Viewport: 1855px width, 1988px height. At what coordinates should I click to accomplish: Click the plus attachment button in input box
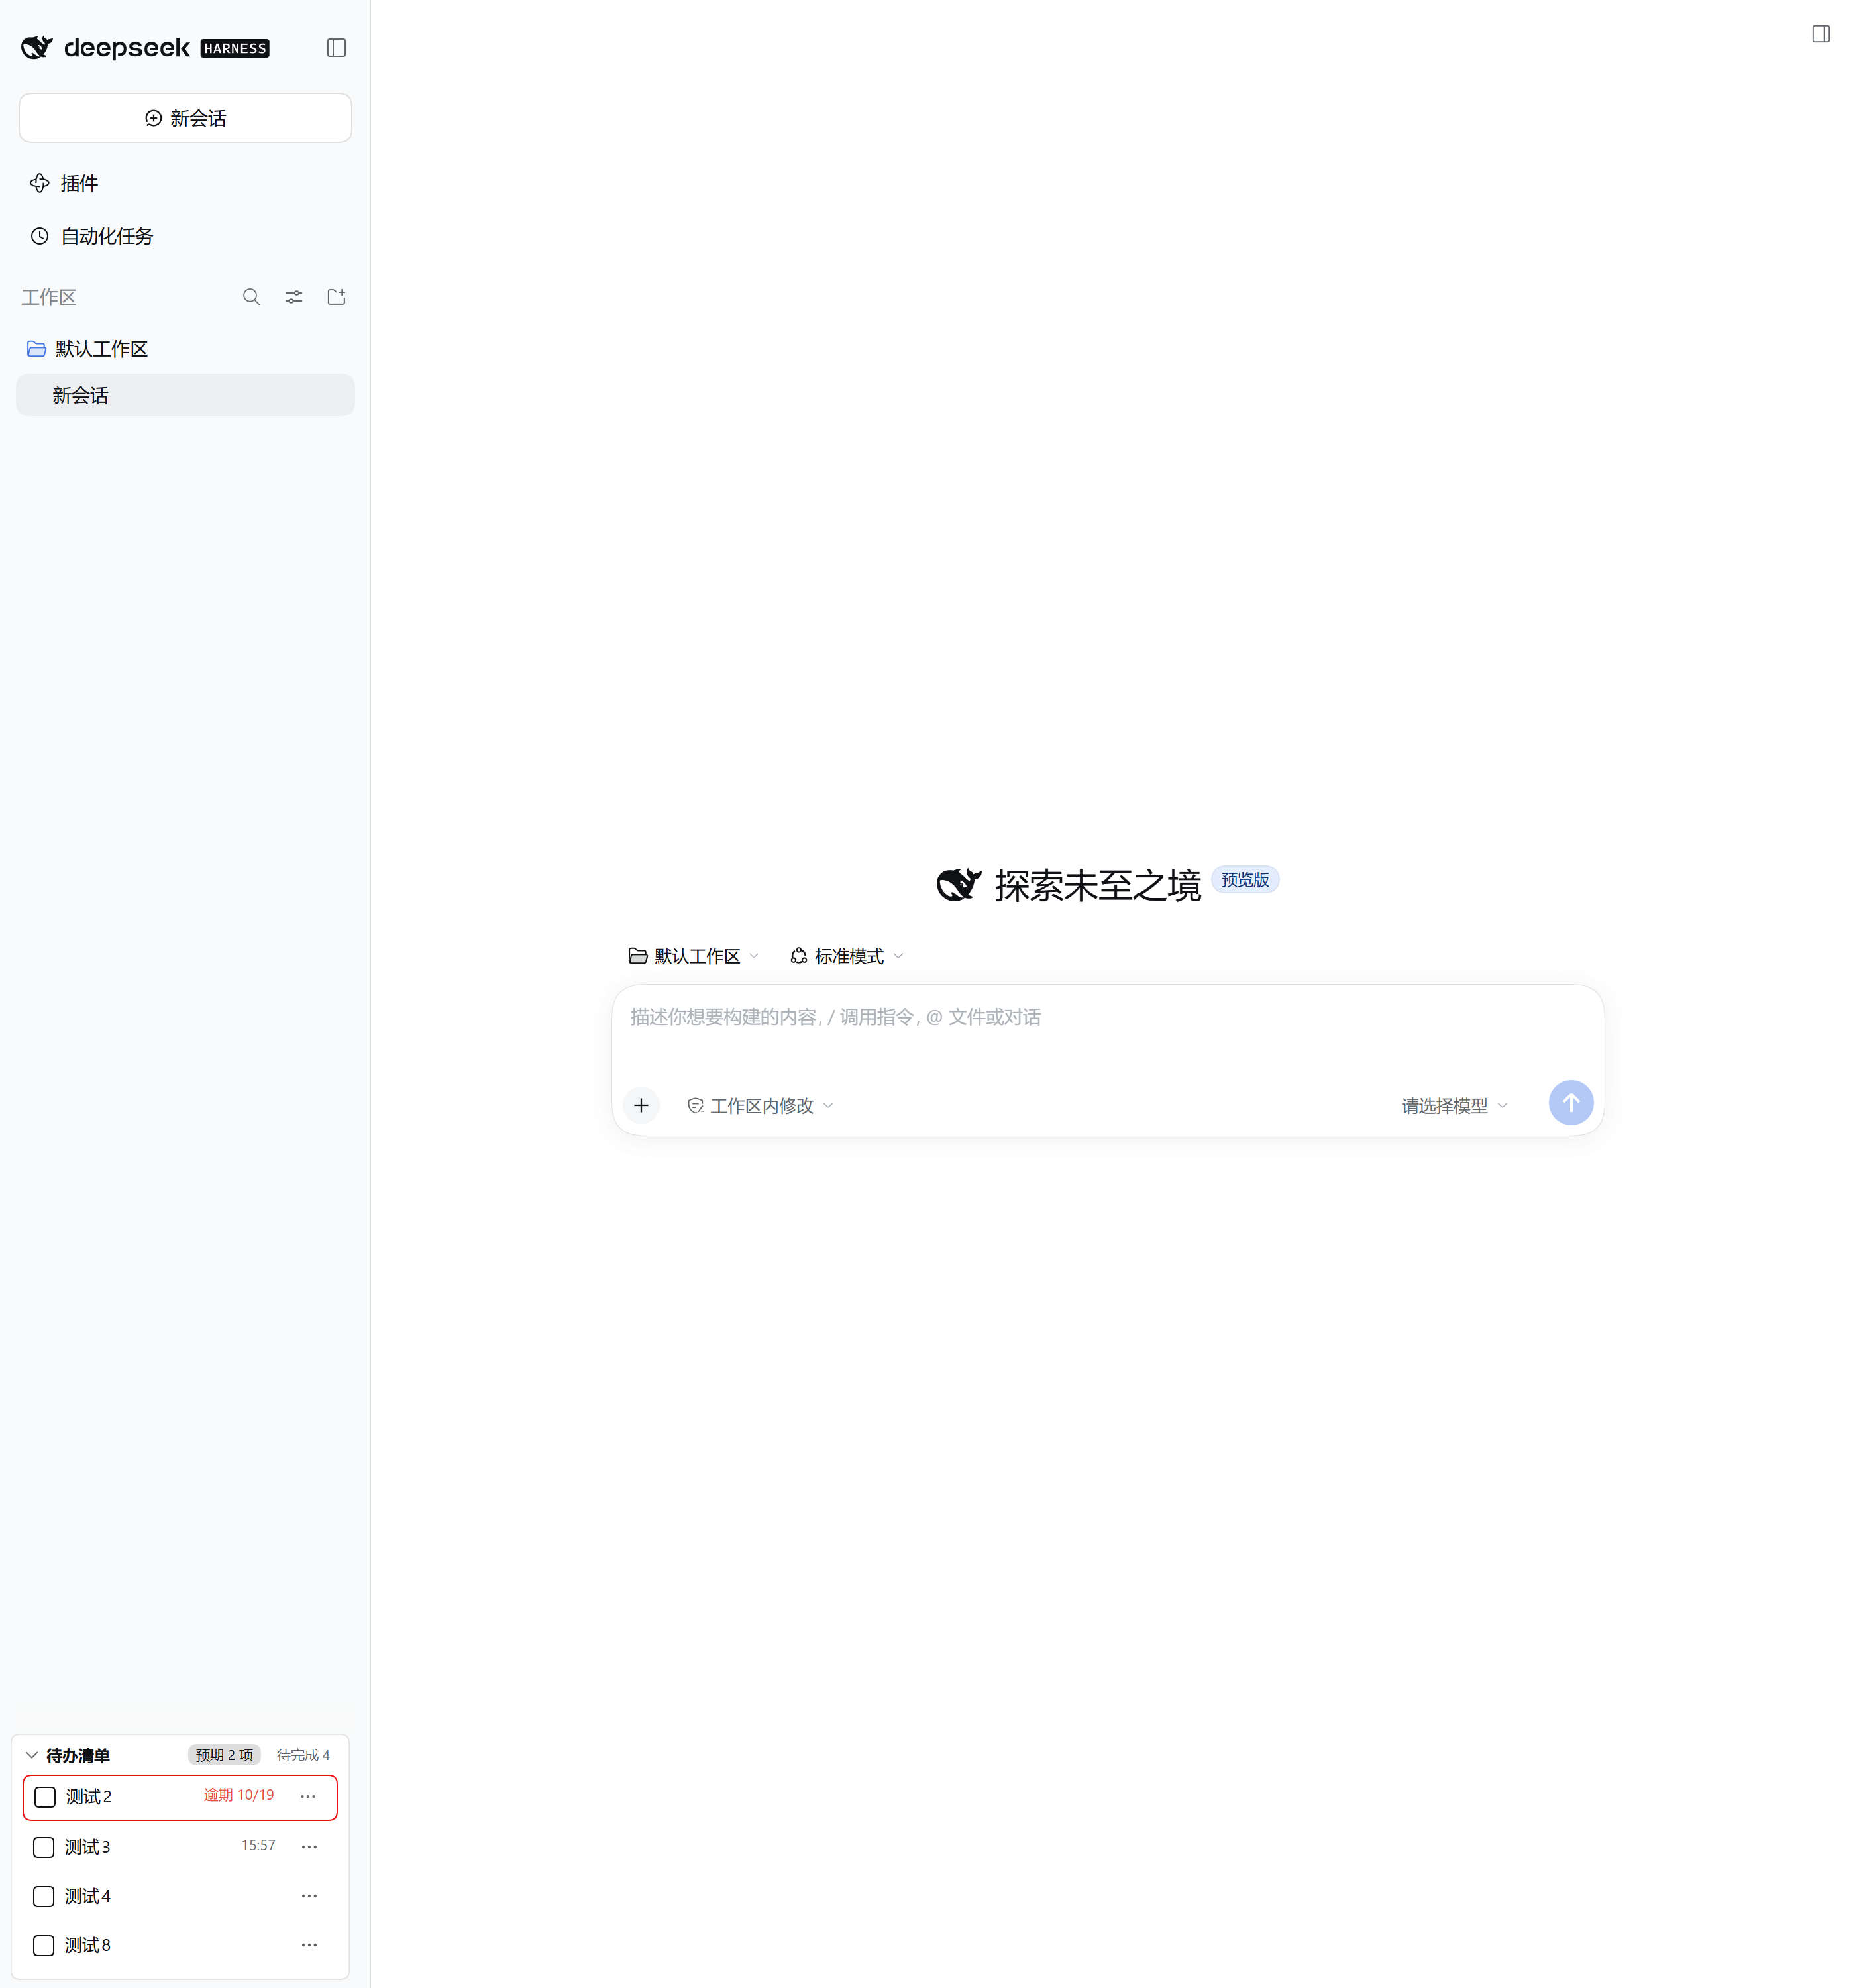[641, 1105]
